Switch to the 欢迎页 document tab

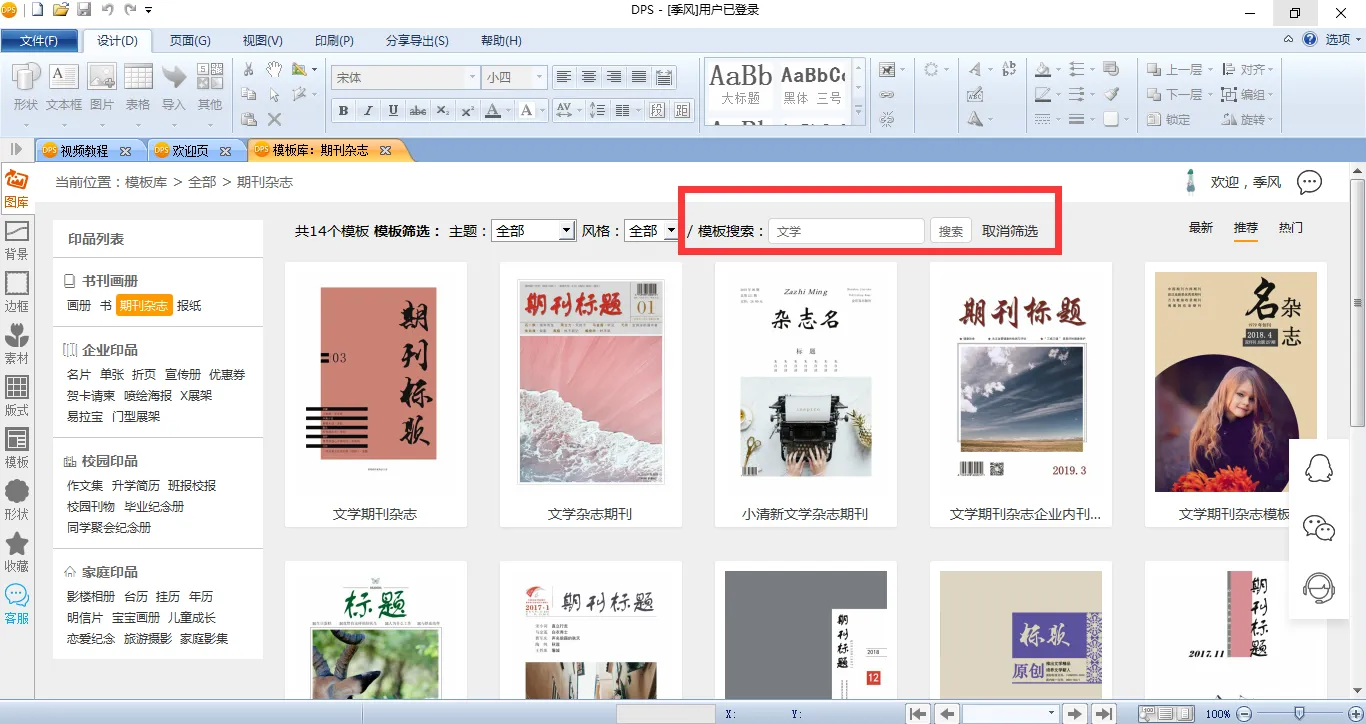[191, 151]
